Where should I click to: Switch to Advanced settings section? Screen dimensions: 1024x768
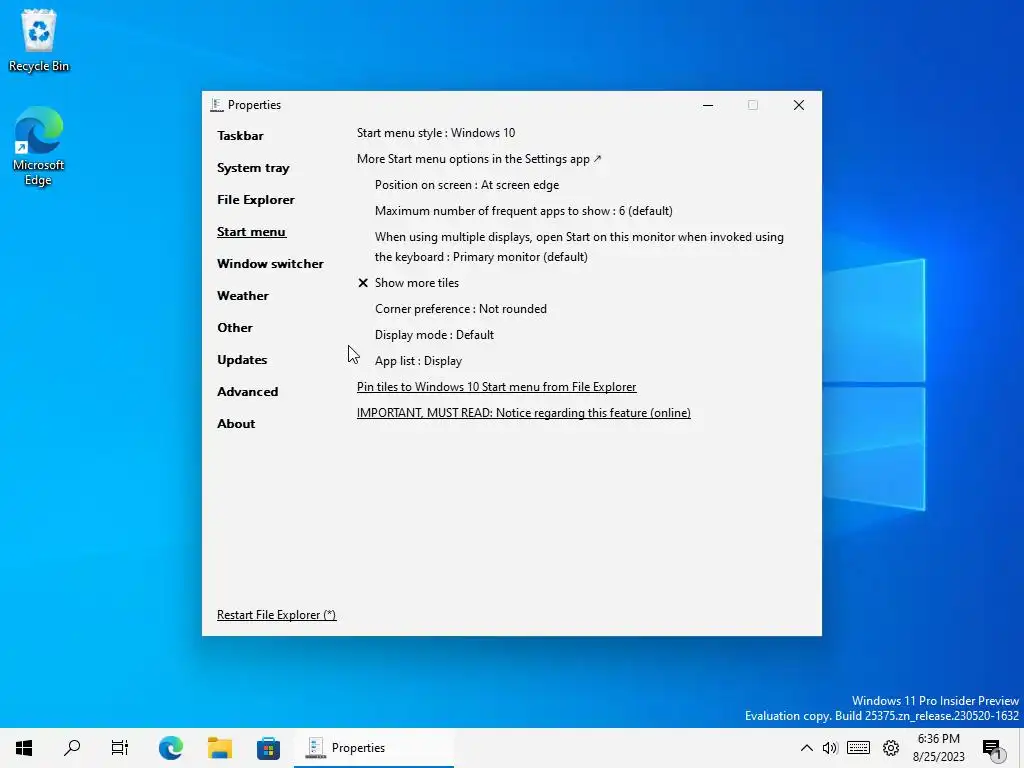(x=247, y=392)
